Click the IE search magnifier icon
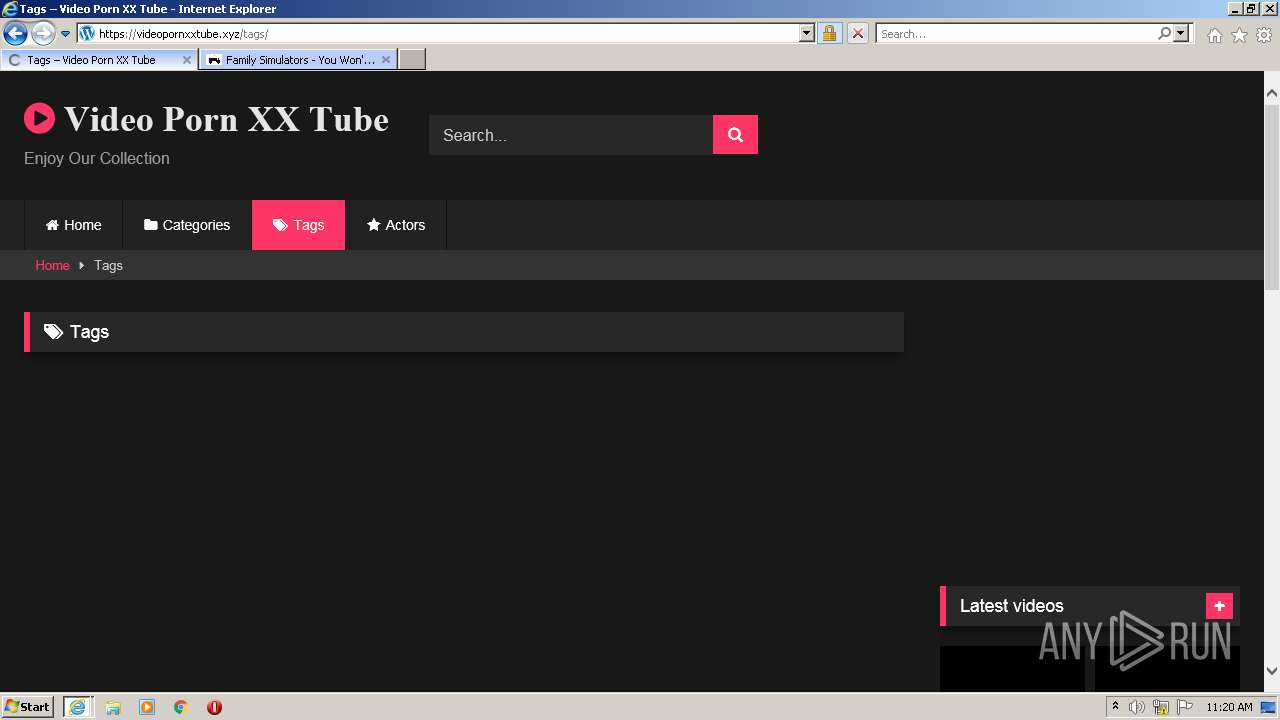1280x720 pixels. click(x=1164, y=33)
